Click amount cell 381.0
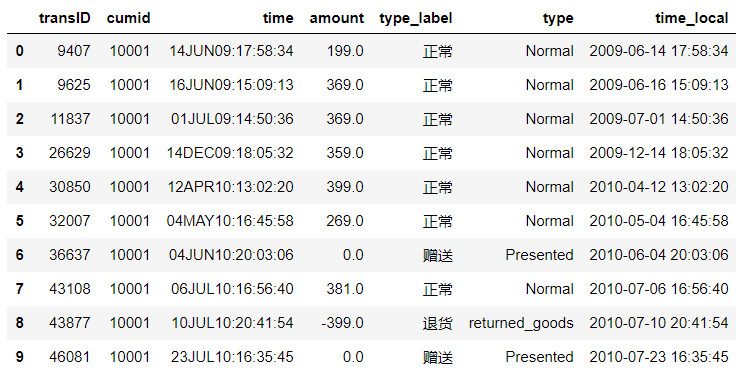 click(x=345, y=289)
